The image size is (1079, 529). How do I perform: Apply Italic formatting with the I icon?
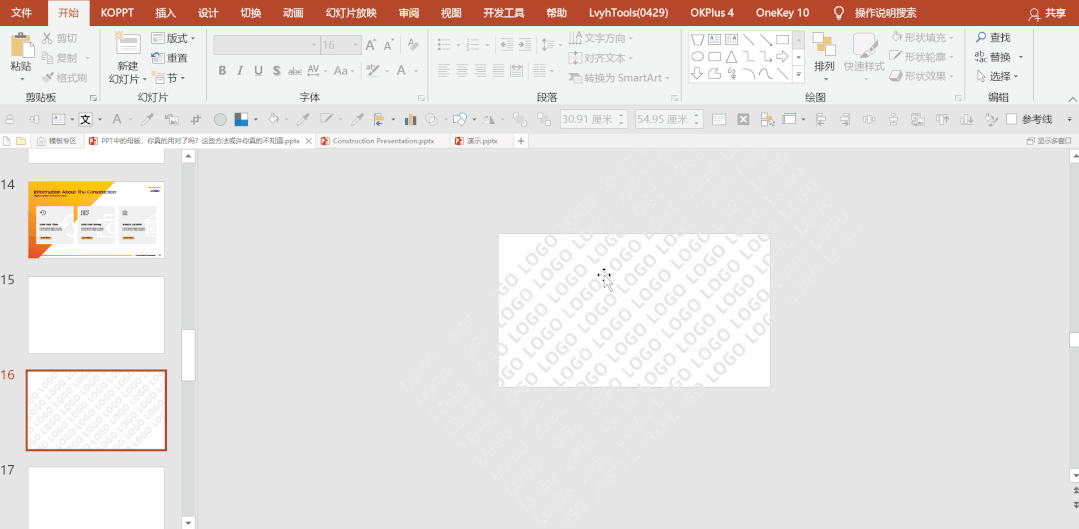pos(240,71)
